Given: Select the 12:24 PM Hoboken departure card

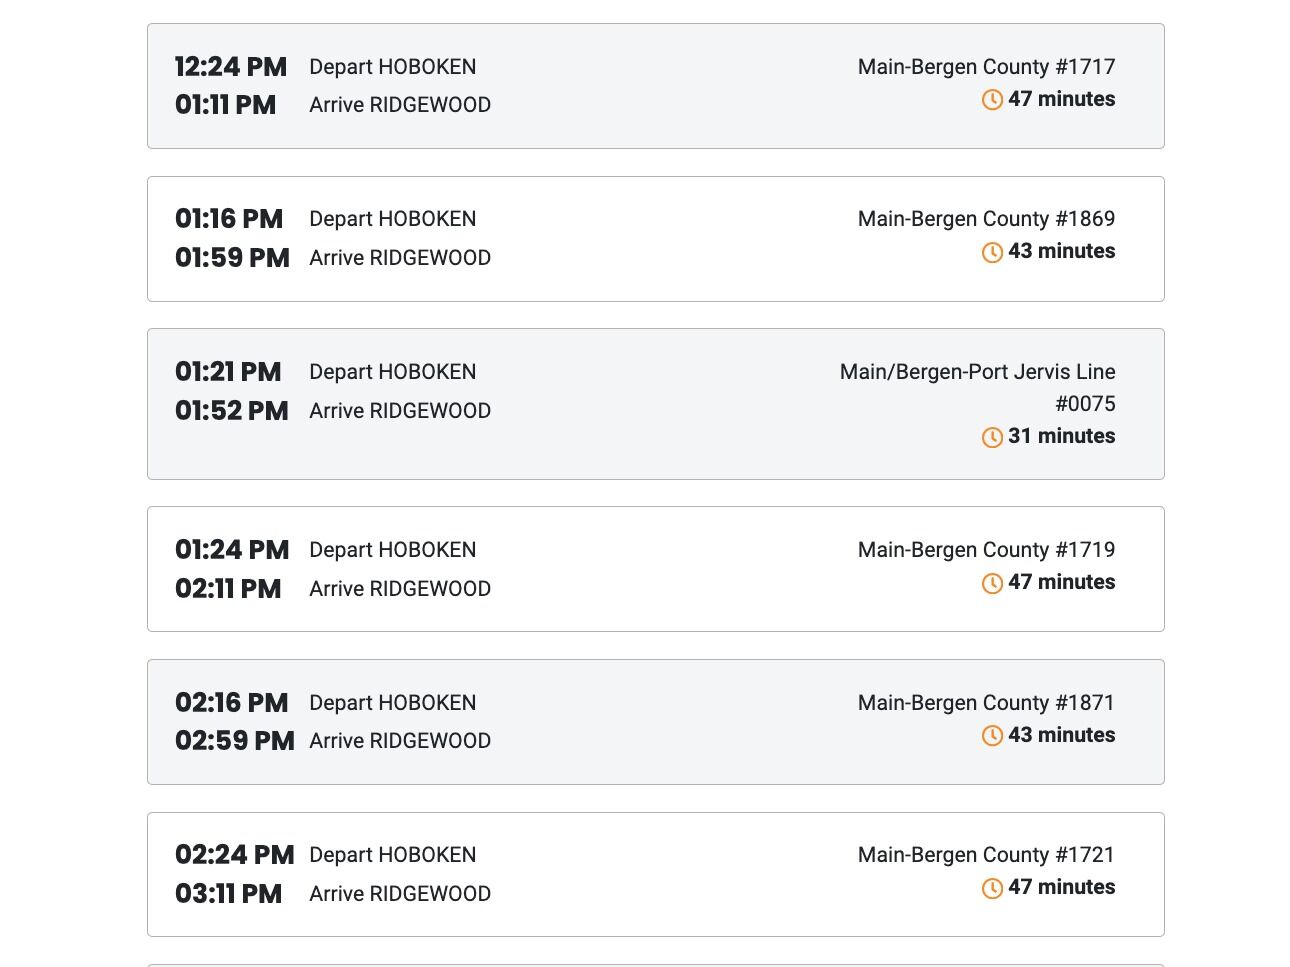Looking at the screenshot, I should coord(656,86).
